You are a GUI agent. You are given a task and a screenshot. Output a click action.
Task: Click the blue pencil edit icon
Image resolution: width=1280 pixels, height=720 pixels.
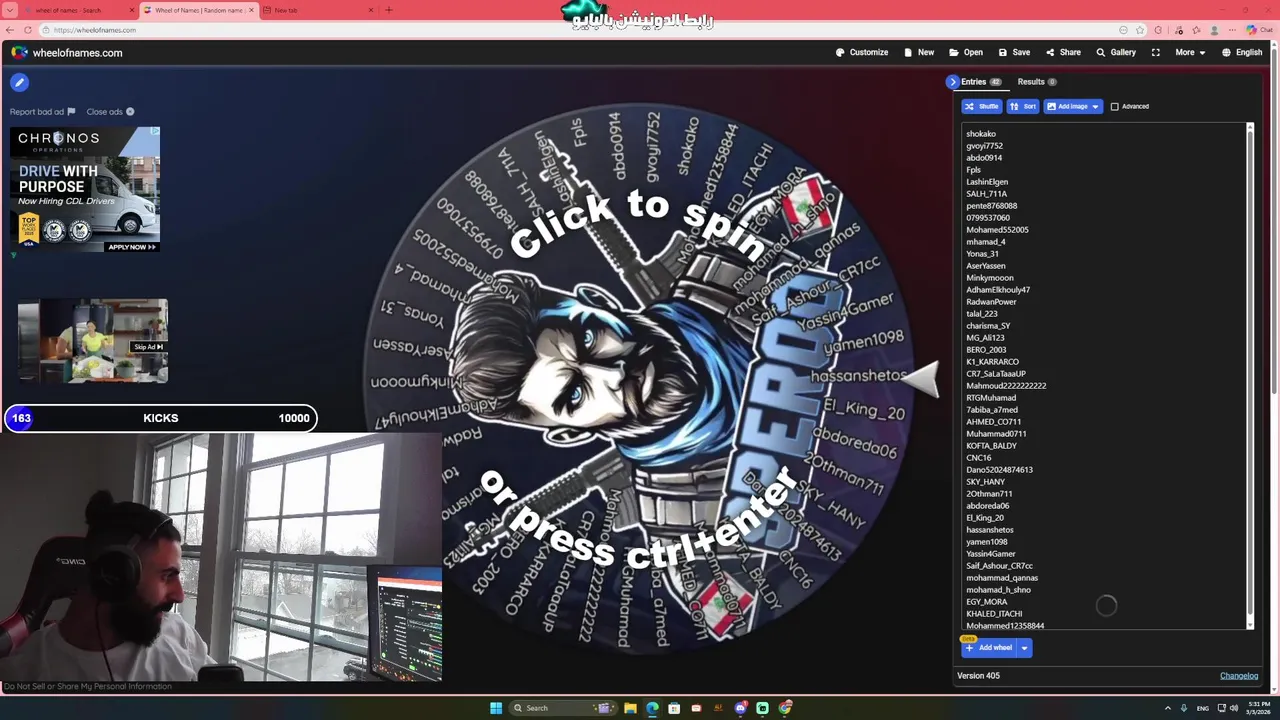[19, 82]
